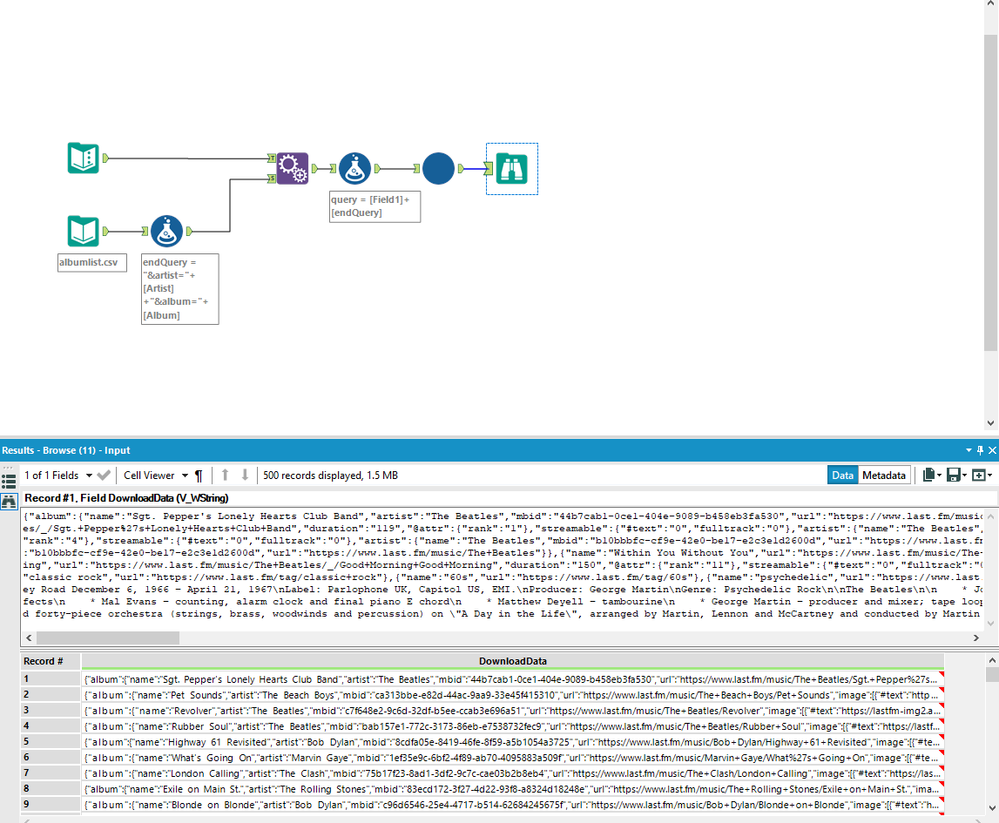
Task: Select record row 1 Sgt. Pepper's cell
Action: click(x=512, y=679)
